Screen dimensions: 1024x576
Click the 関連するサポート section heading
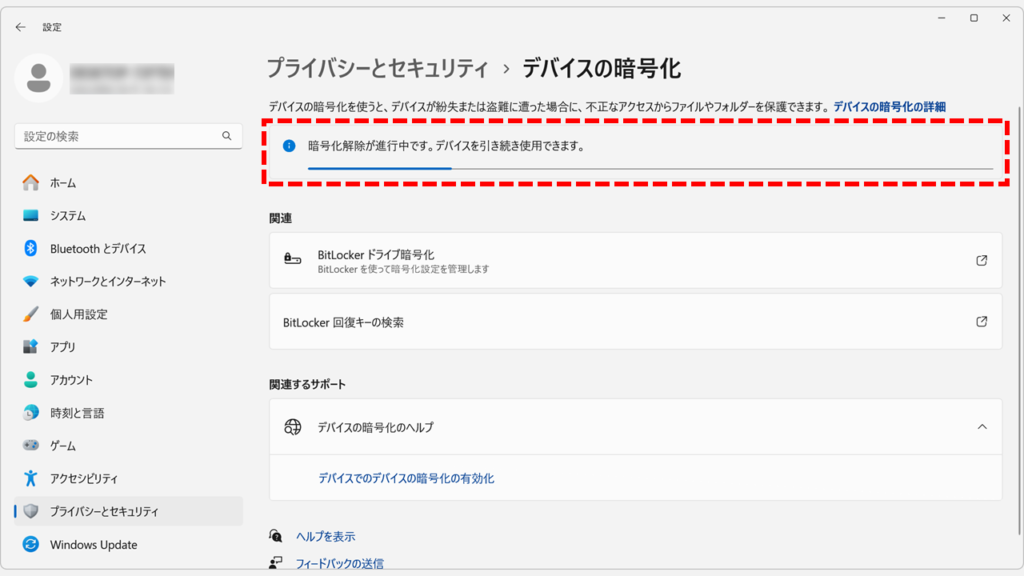point(307,384)
